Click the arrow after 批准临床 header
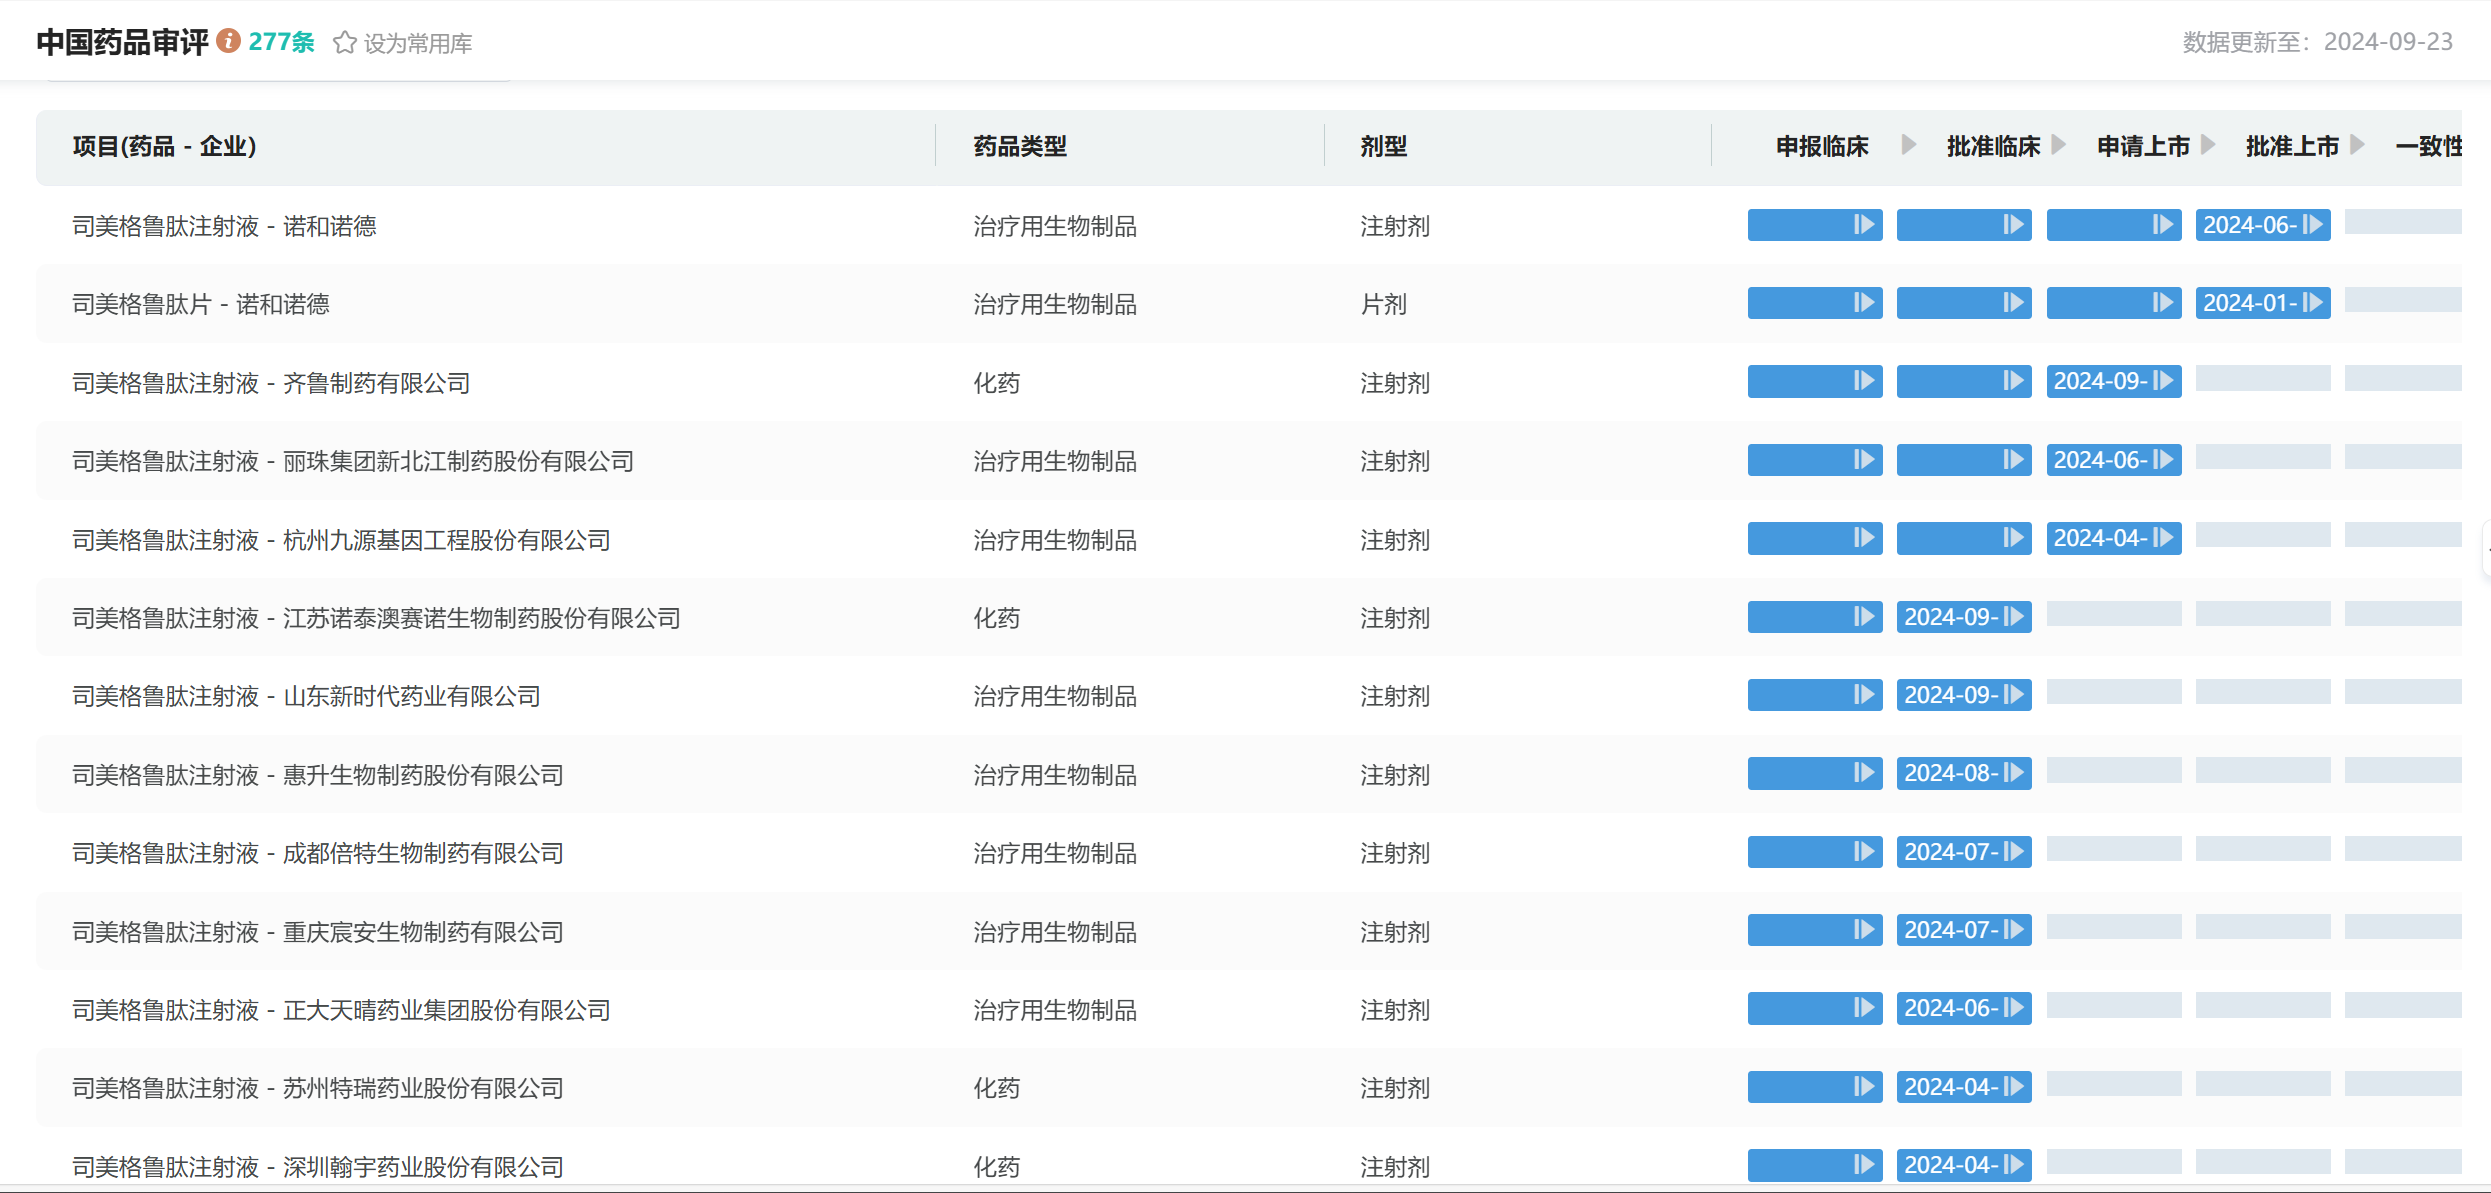 coord(2058,145)
